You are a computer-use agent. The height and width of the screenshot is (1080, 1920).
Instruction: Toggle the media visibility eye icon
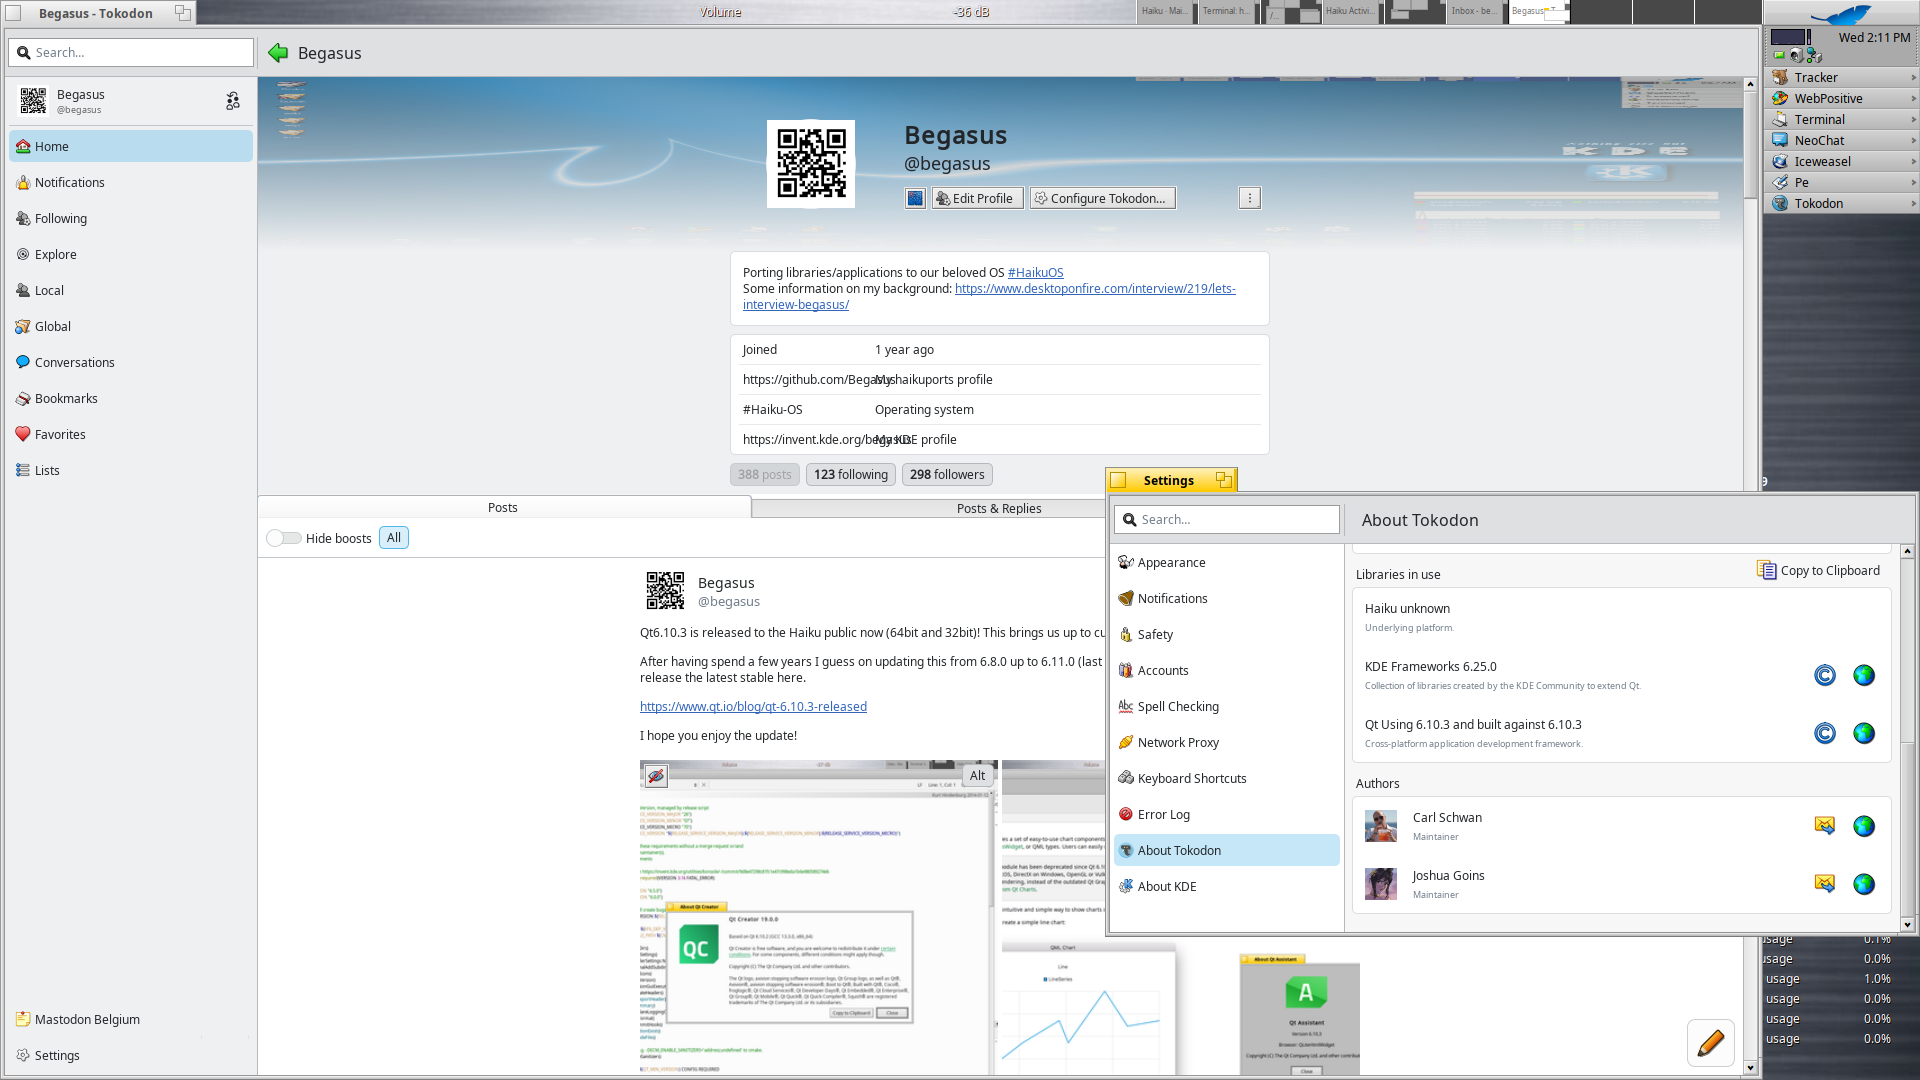[x=656, y=776]
